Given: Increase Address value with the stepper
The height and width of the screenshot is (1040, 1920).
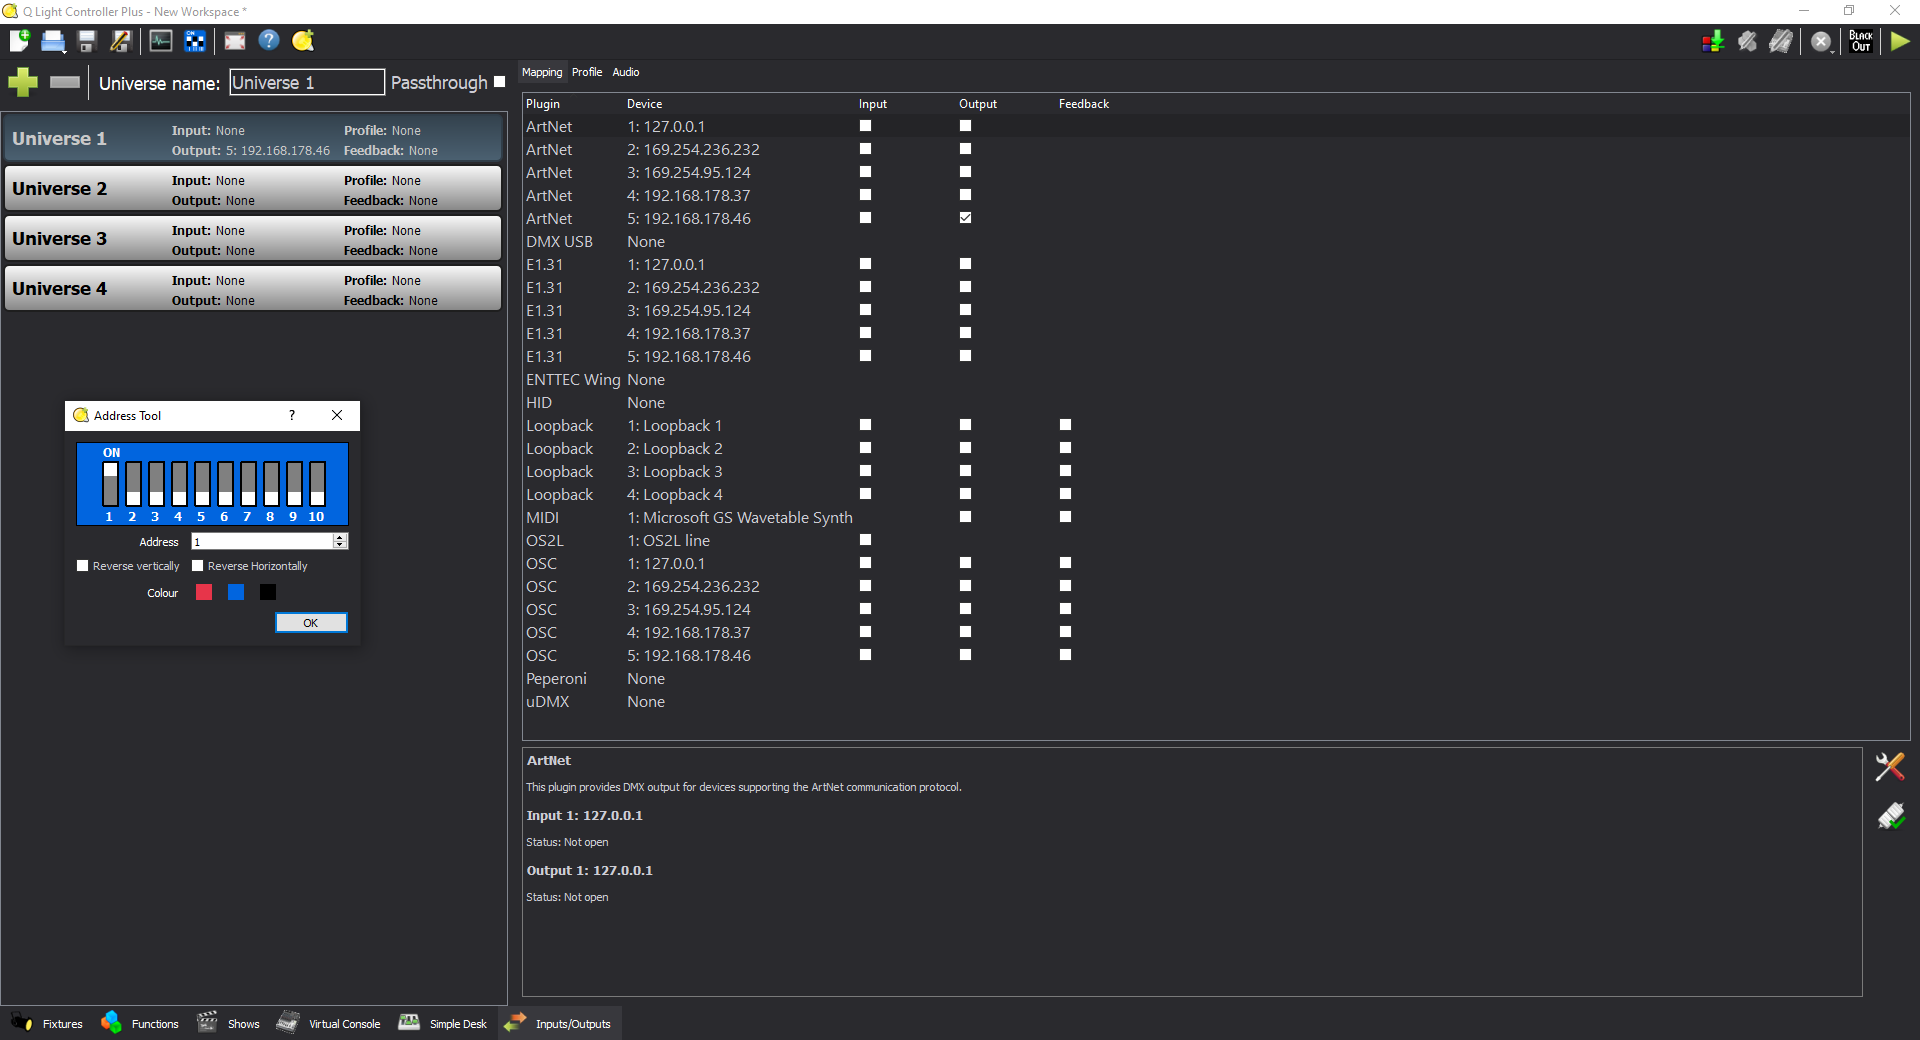Looking at the screenshot, I should (x=340, y=537).
